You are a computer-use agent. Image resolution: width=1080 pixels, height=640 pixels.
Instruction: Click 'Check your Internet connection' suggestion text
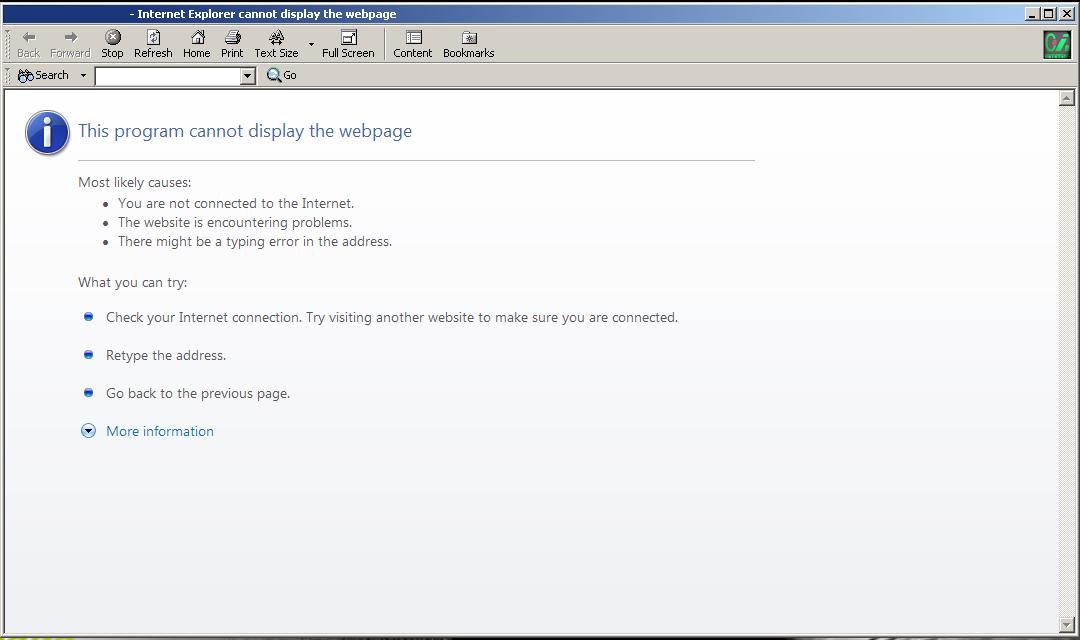[392, 318]
